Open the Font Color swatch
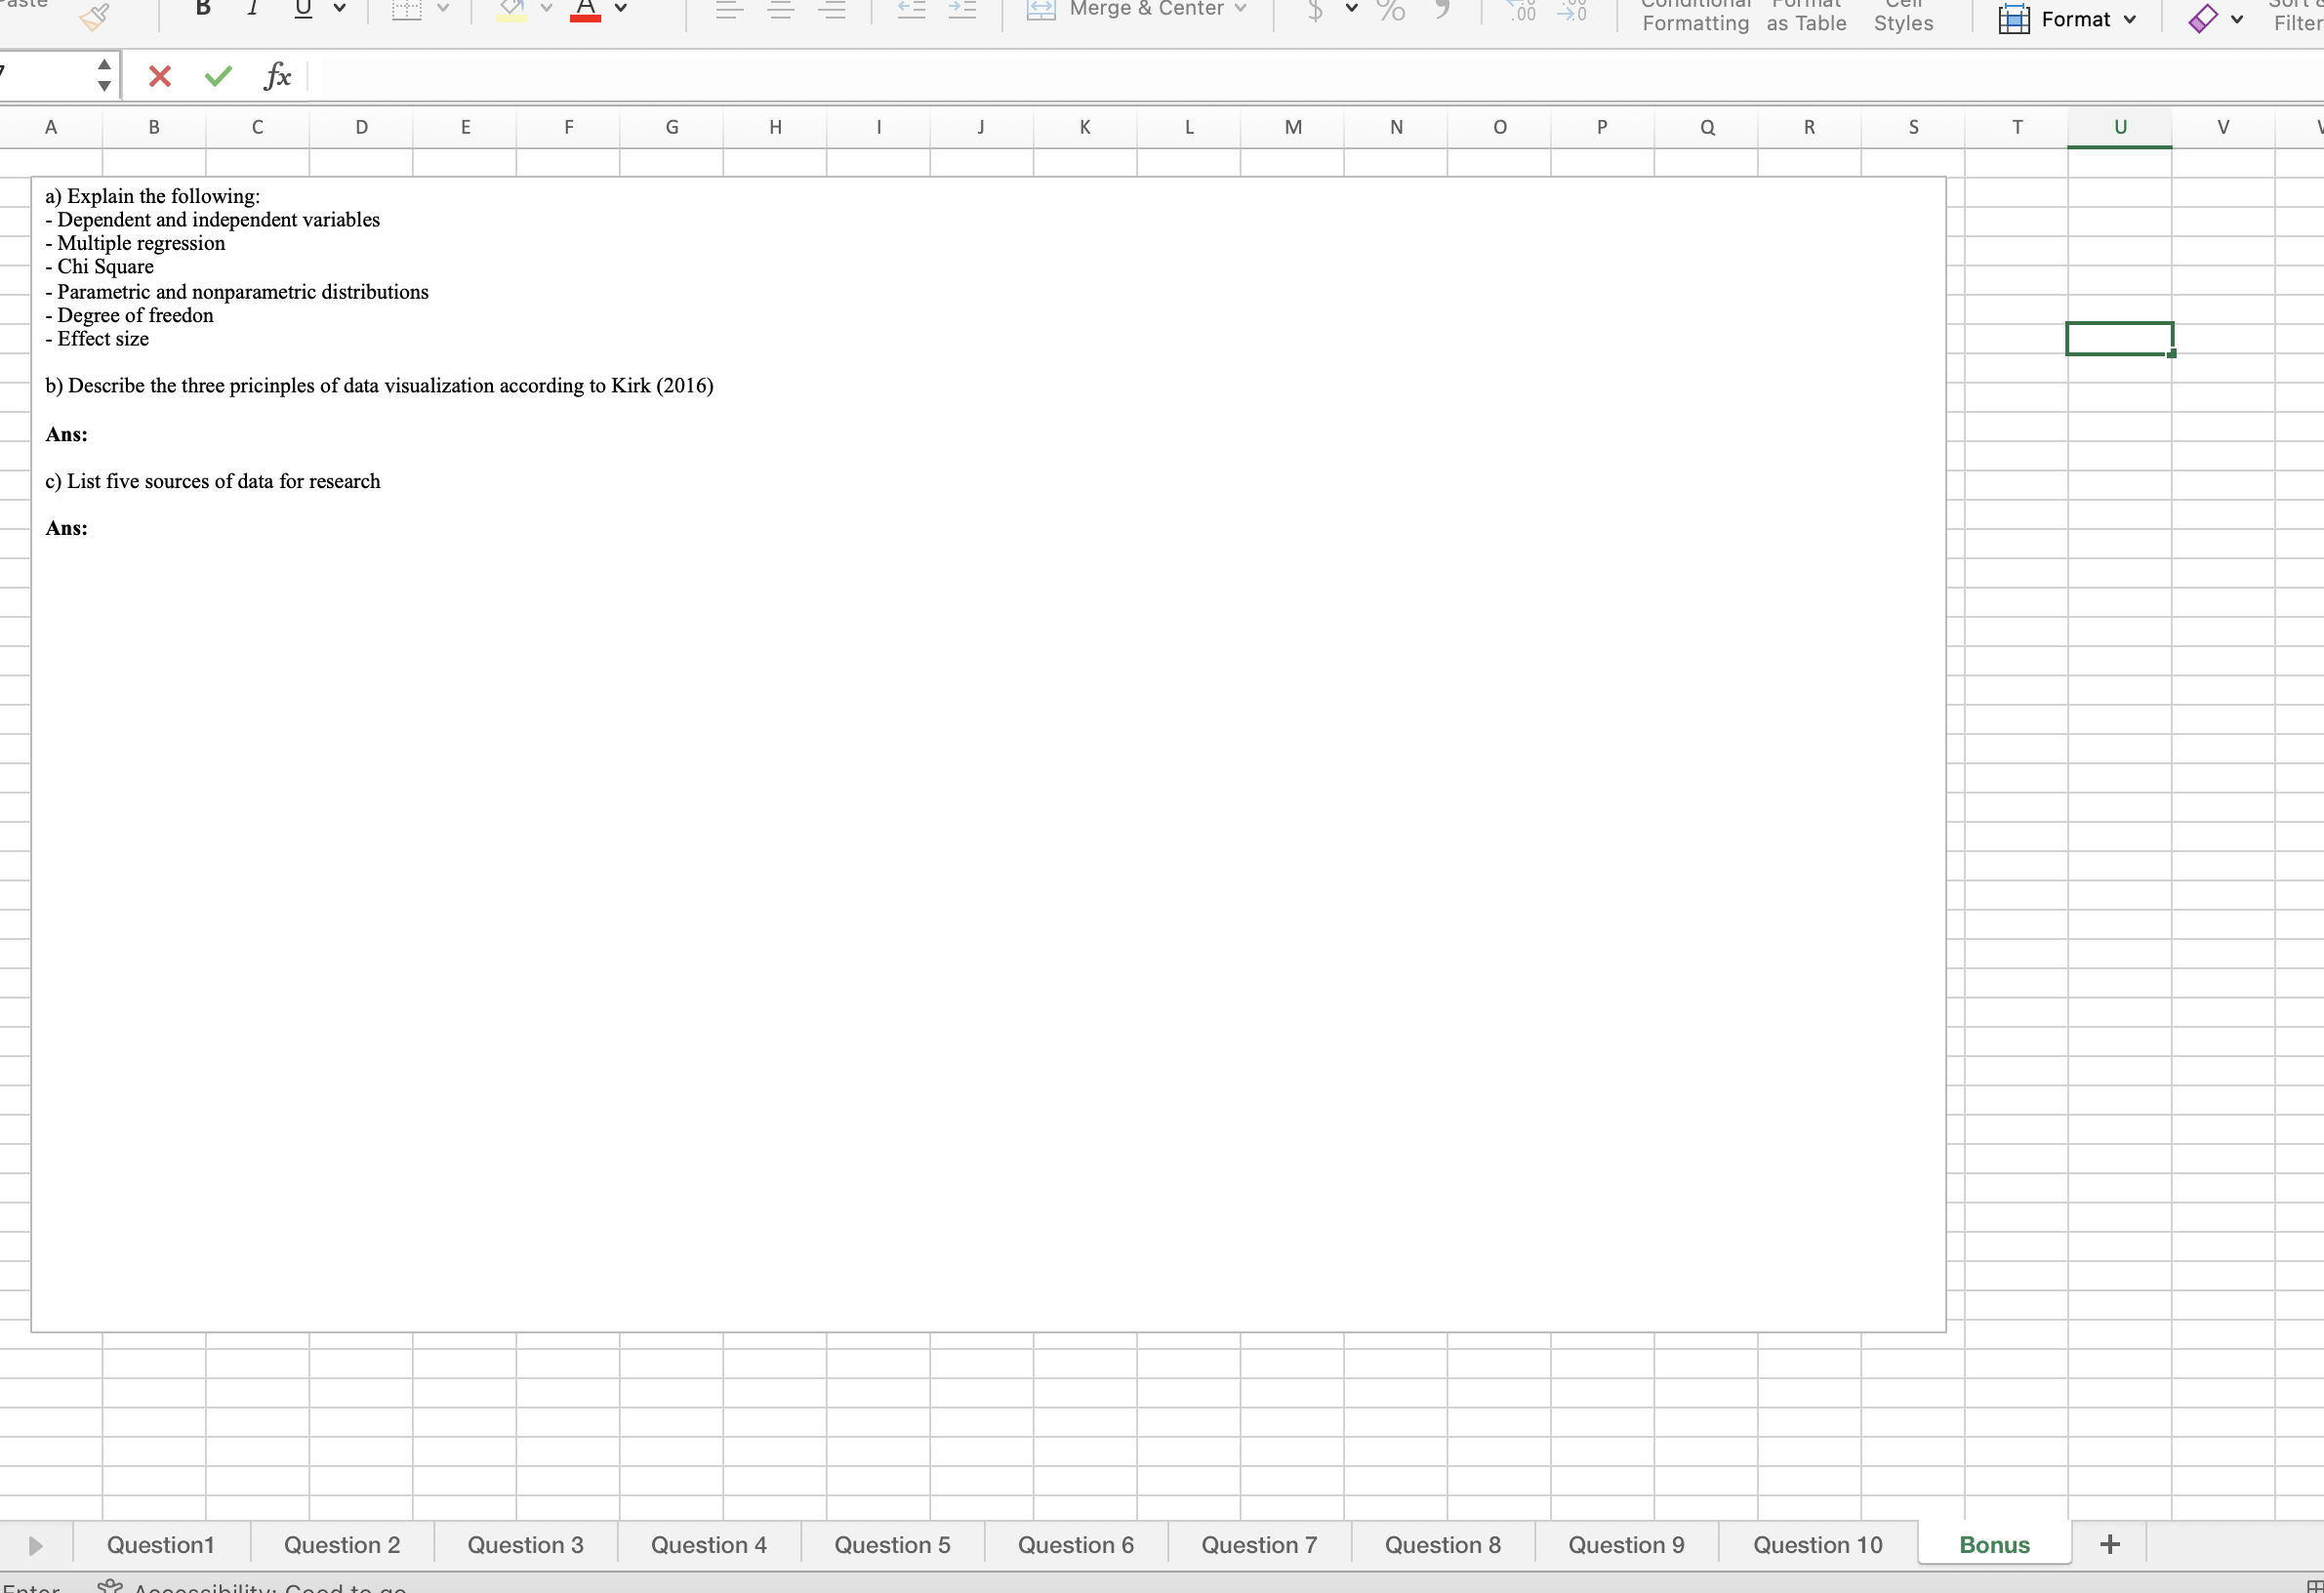The width and height of the screenshot is (2324, 1593). 586,10
